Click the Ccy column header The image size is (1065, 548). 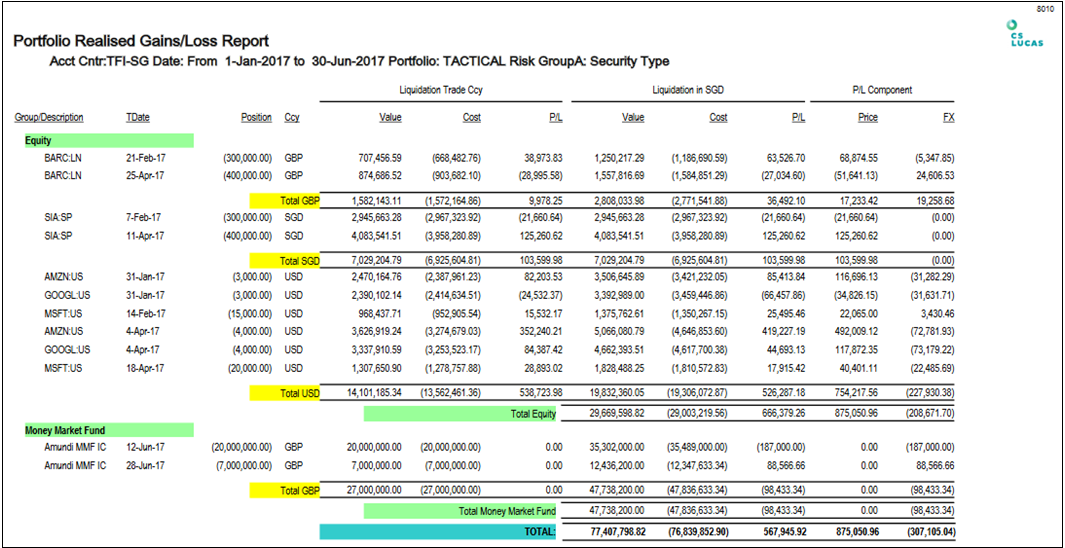293,117
